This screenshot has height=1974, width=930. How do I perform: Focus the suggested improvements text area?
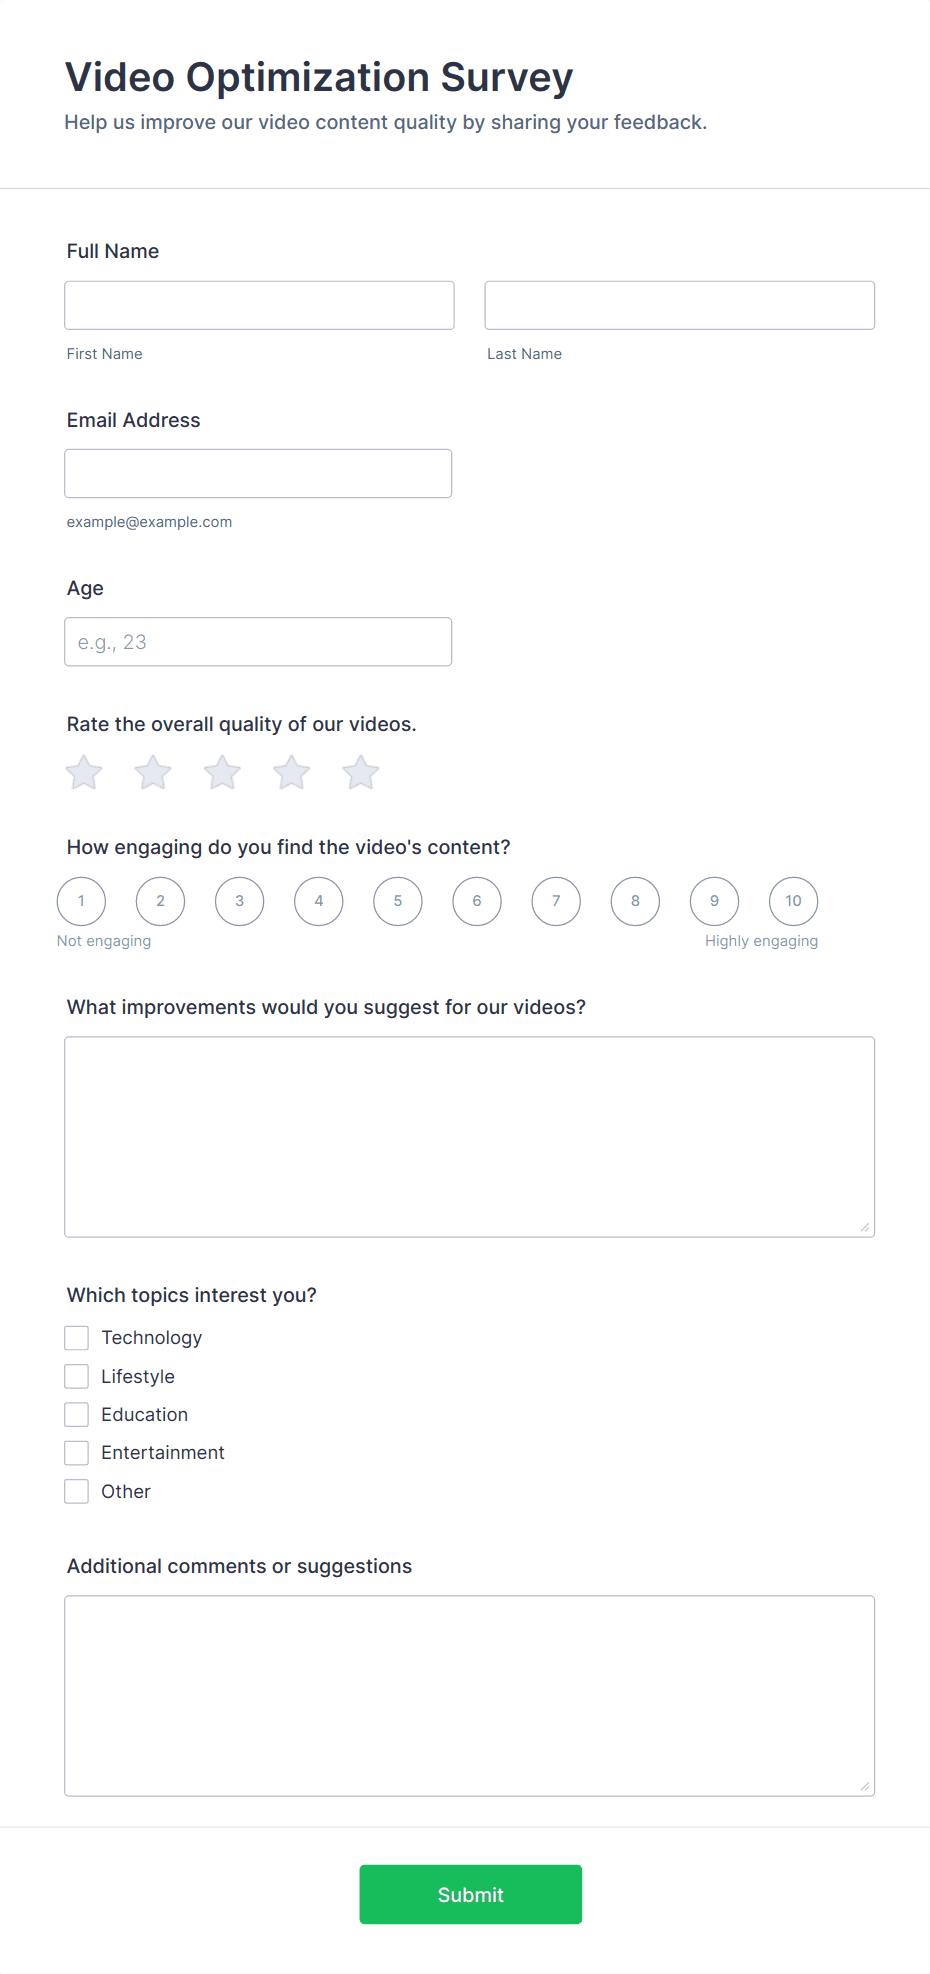click(x=469, y=1137)
